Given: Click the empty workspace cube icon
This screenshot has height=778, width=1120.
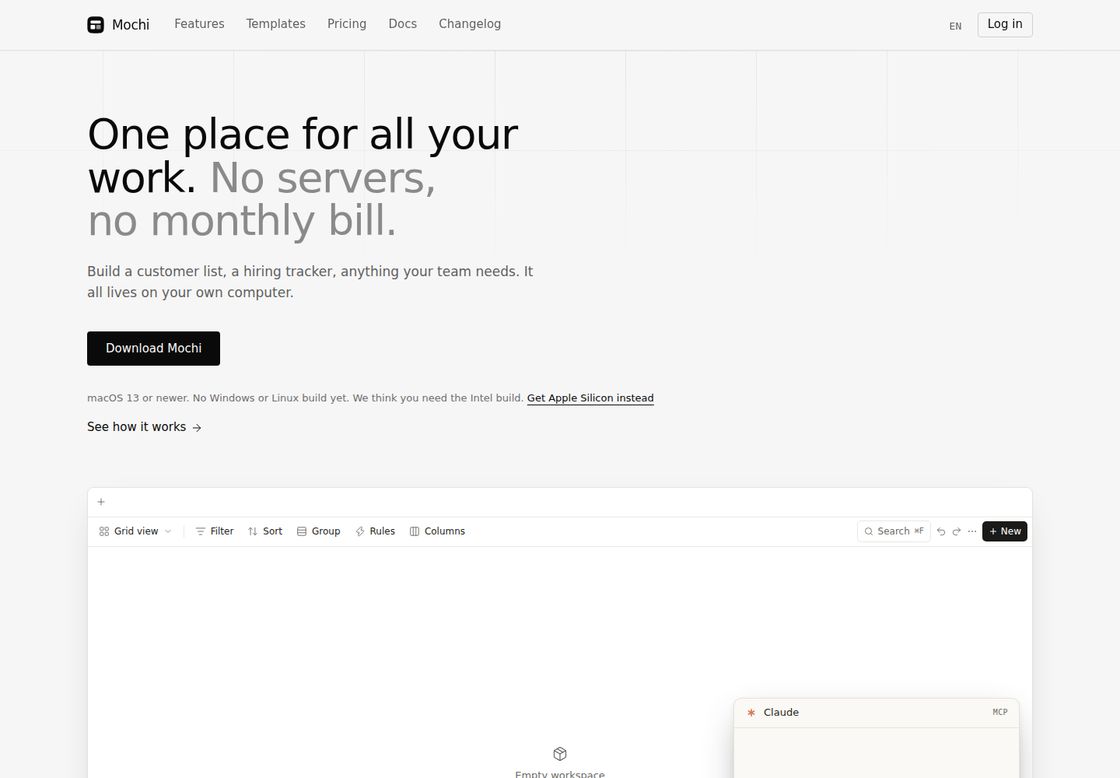Looking at the screenshot, I should point(560,754).
